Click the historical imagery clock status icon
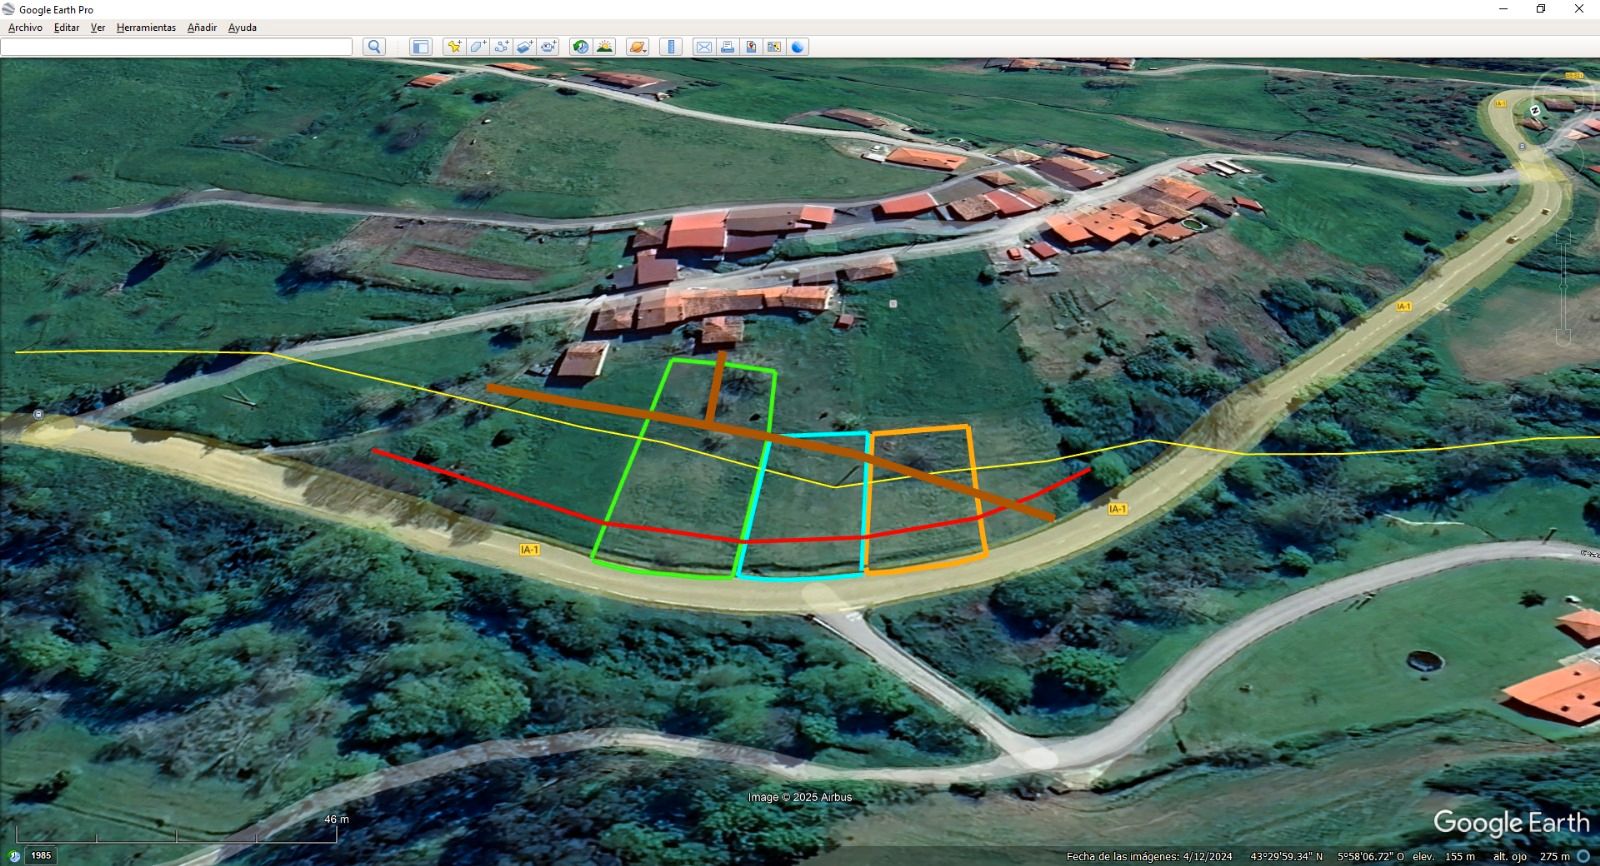The image size is (1600, 866). click(x=13, y=856)
